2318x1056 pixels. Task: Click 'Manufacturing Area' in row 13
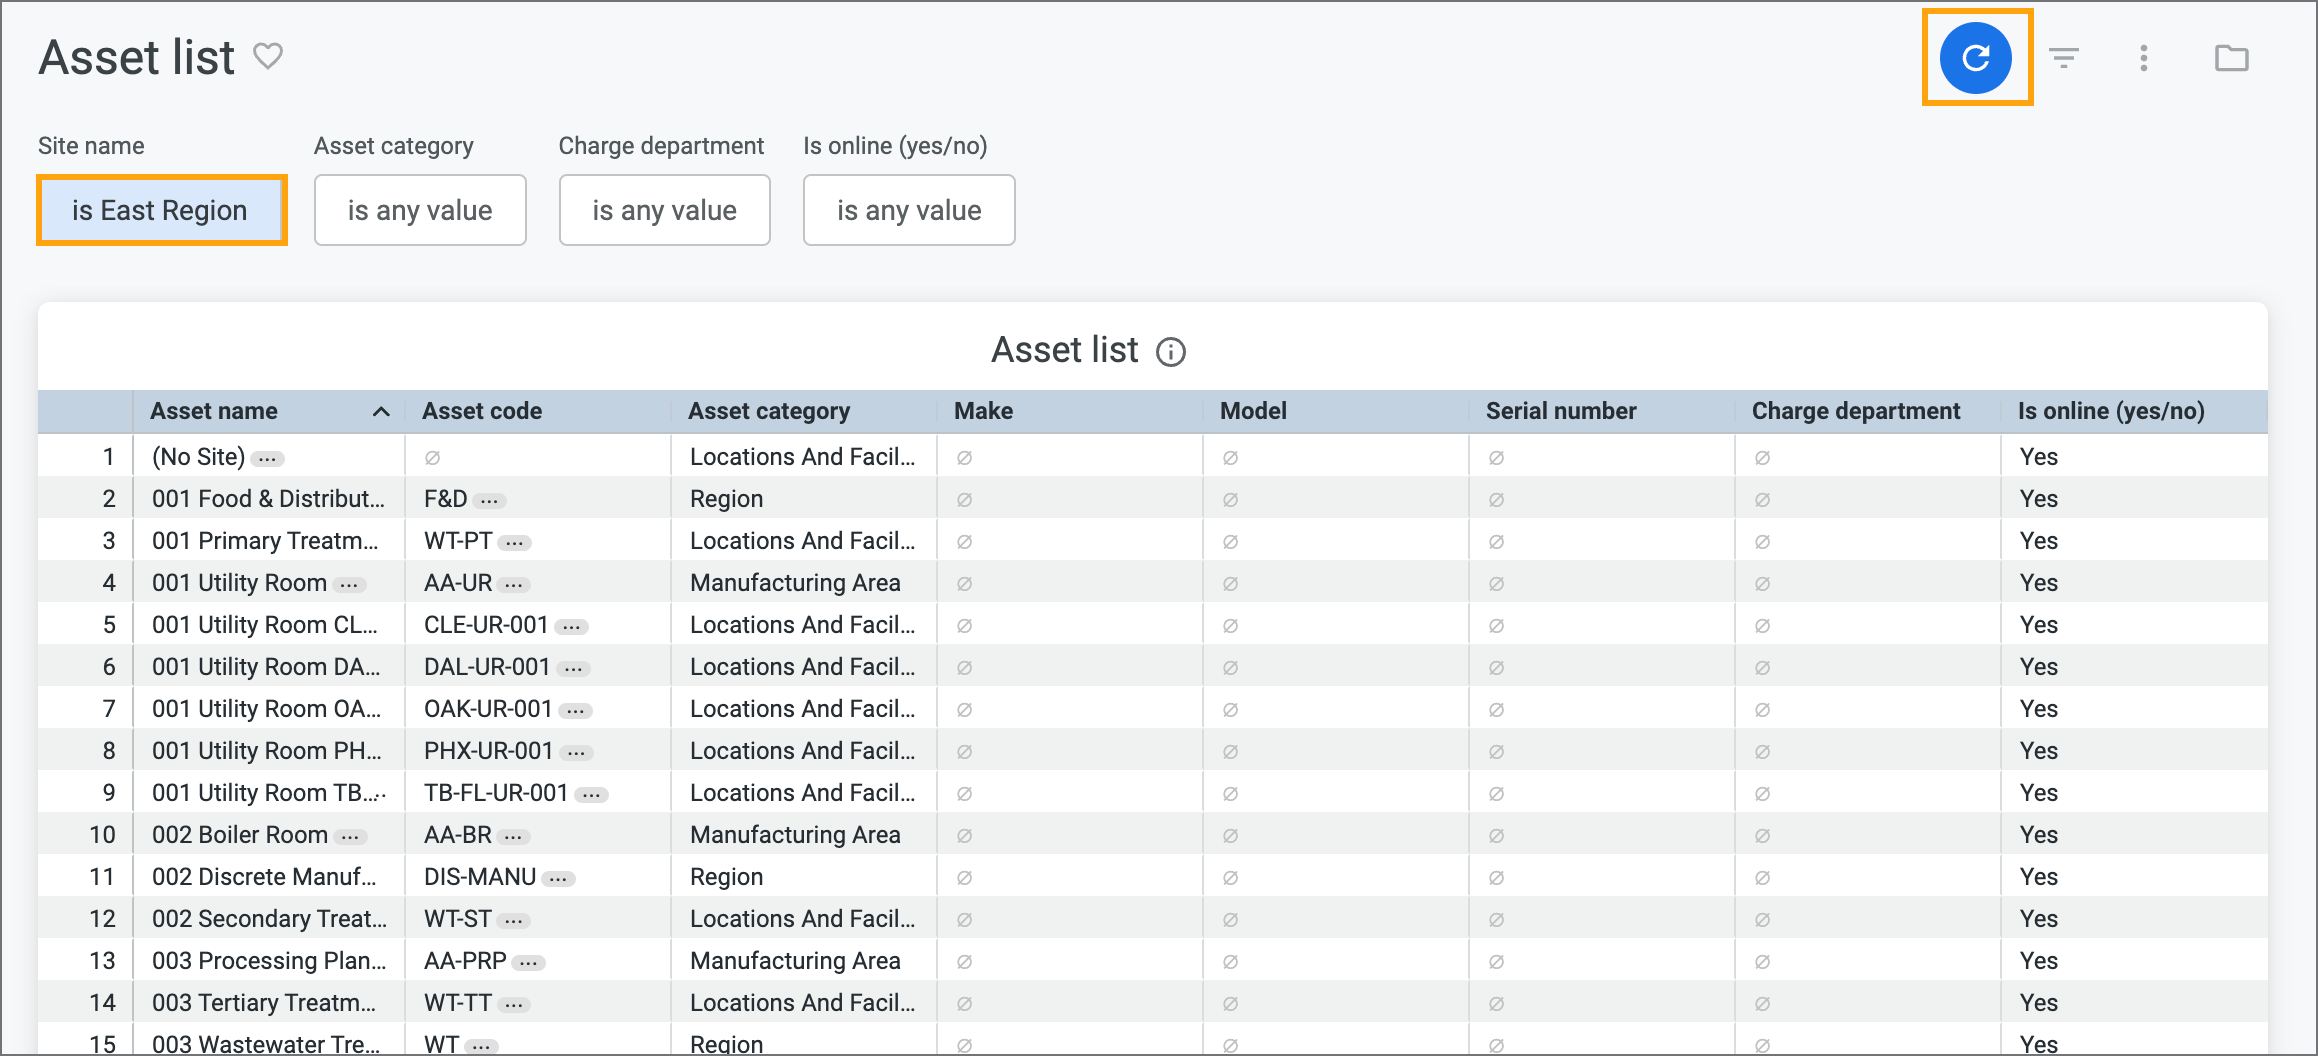(x=795, y=961)
